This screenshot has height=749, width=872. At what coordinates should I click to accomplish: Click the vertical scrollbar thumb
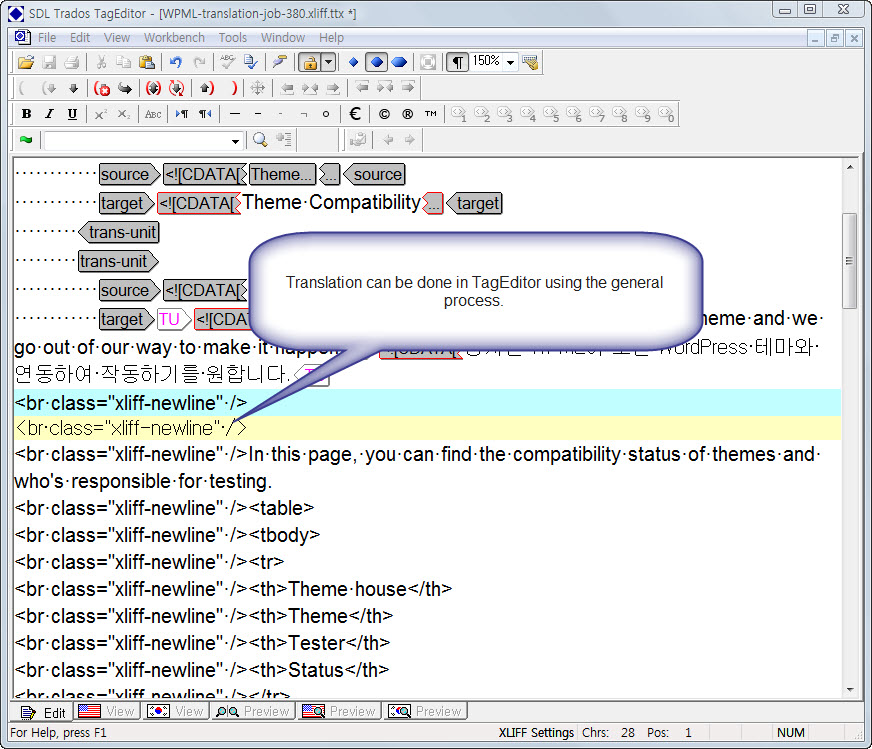[849, 260]
